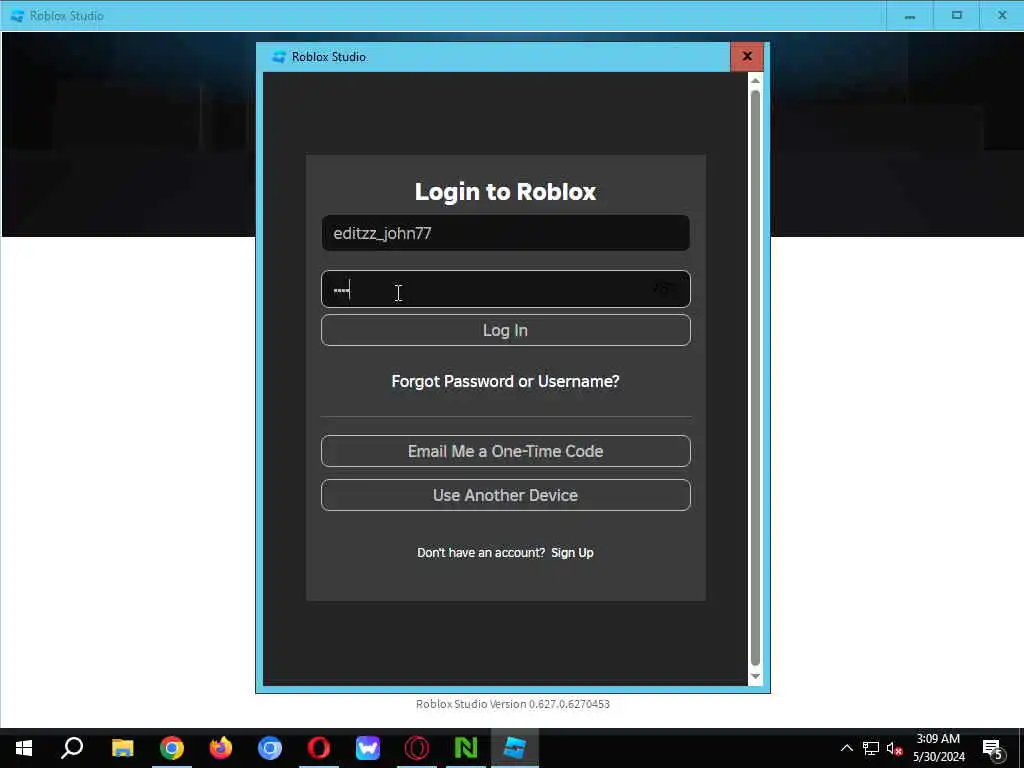The height and width of the screenshot is (768, 1024).
Task: Click the Log In button
Action: [x=505, y=330]
